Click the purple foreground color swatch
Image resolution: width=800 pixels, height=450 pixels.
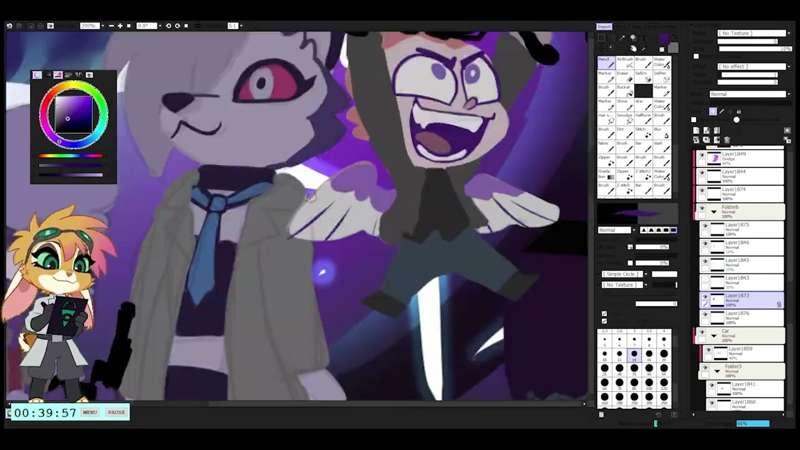(664, 39)
